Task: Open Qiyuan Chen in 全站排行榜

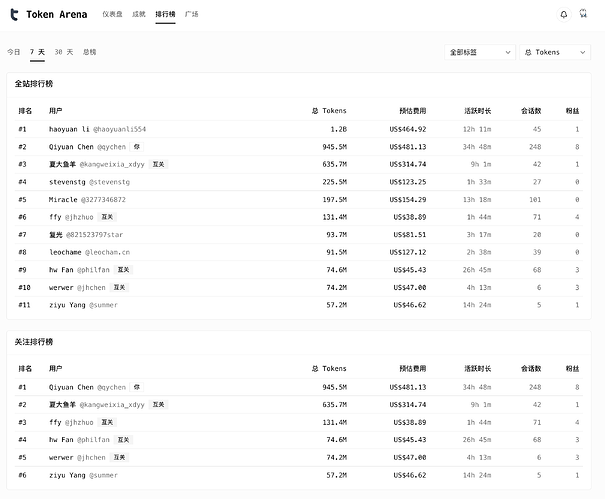Action: click(x=87, y=147)
